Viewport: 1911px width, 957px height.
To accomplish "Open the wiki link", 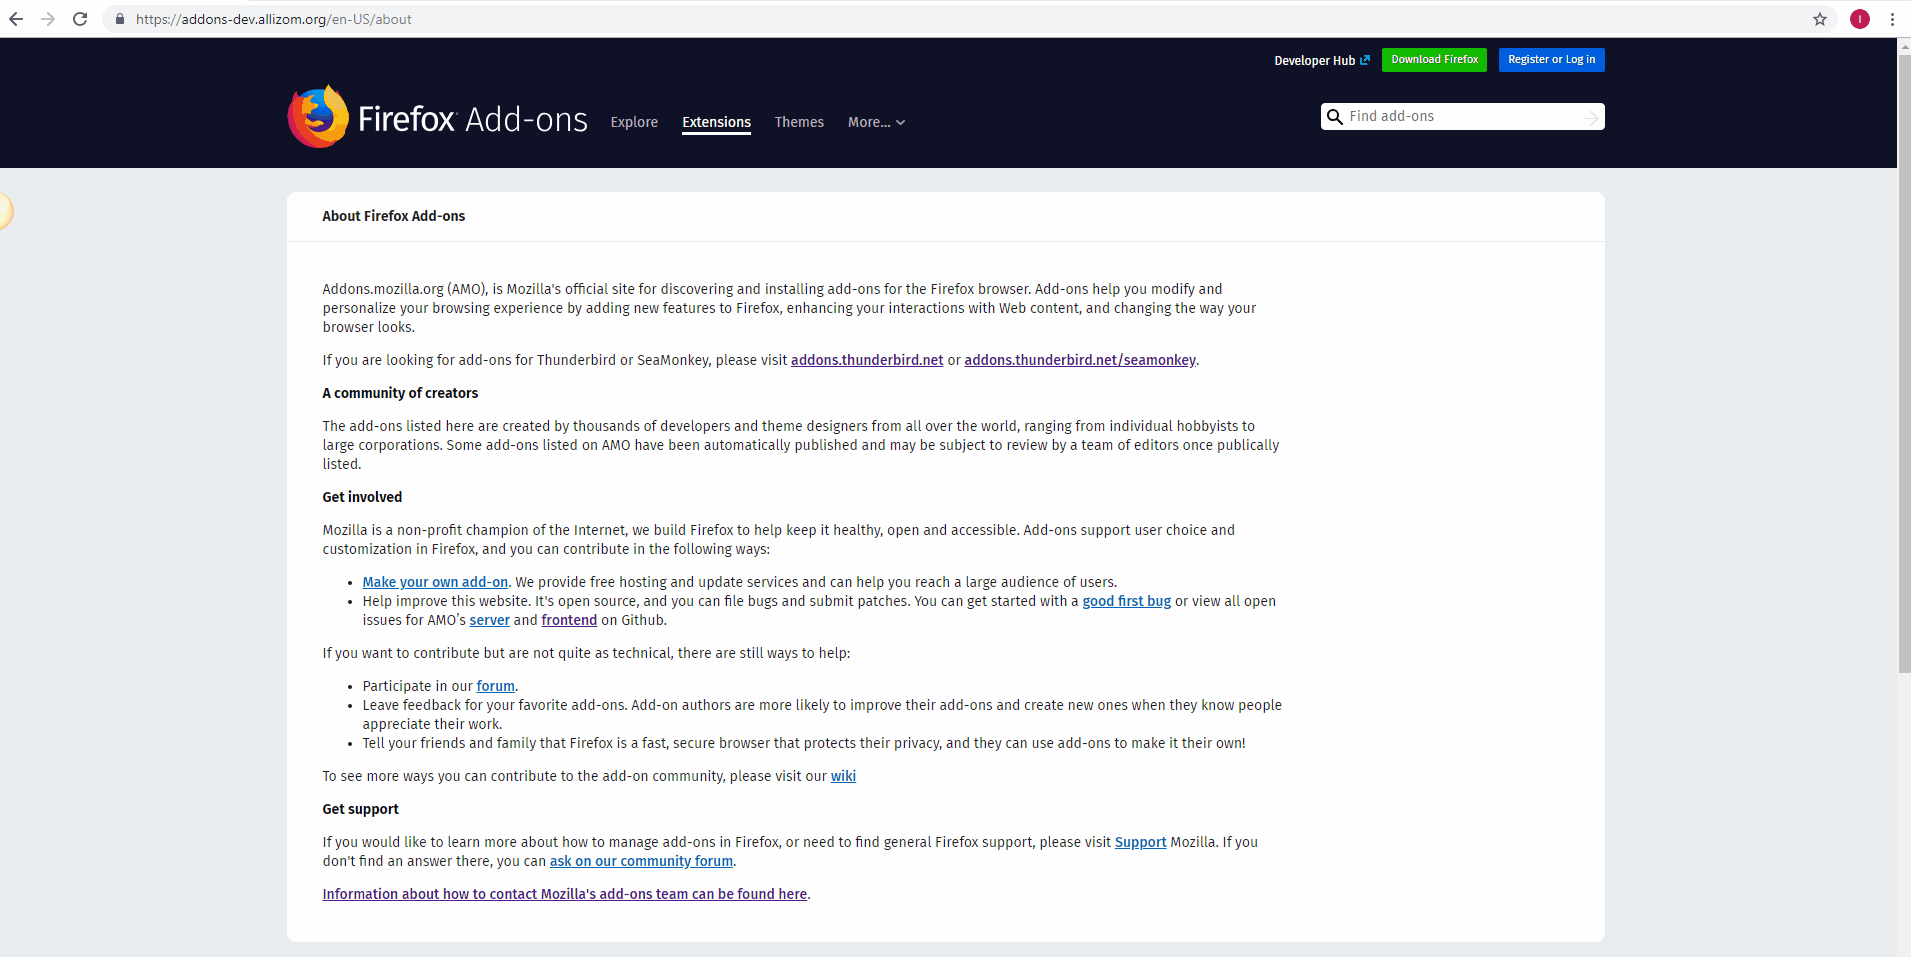I will (843, 776).
